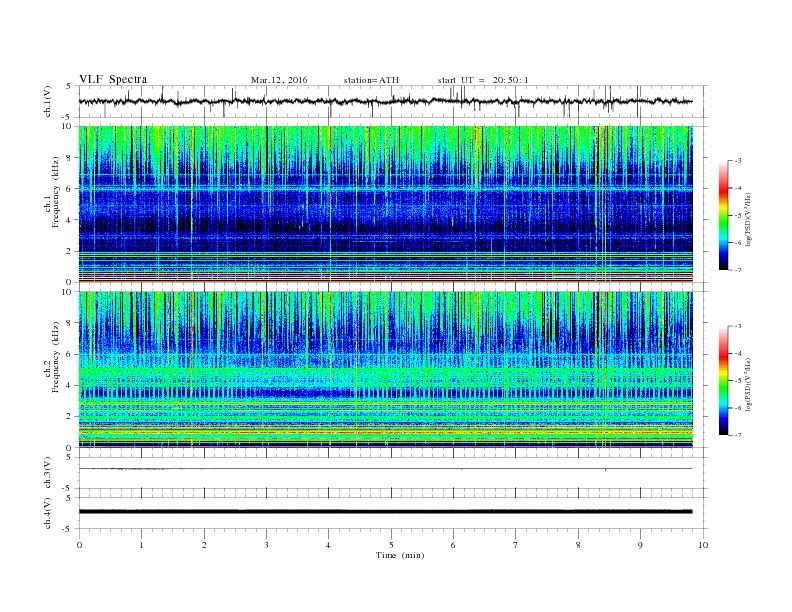792x612 pixels.
Task: Click the "6" kHz tick on ch.1 frequency axis
Action: click(x=69, y=188)
